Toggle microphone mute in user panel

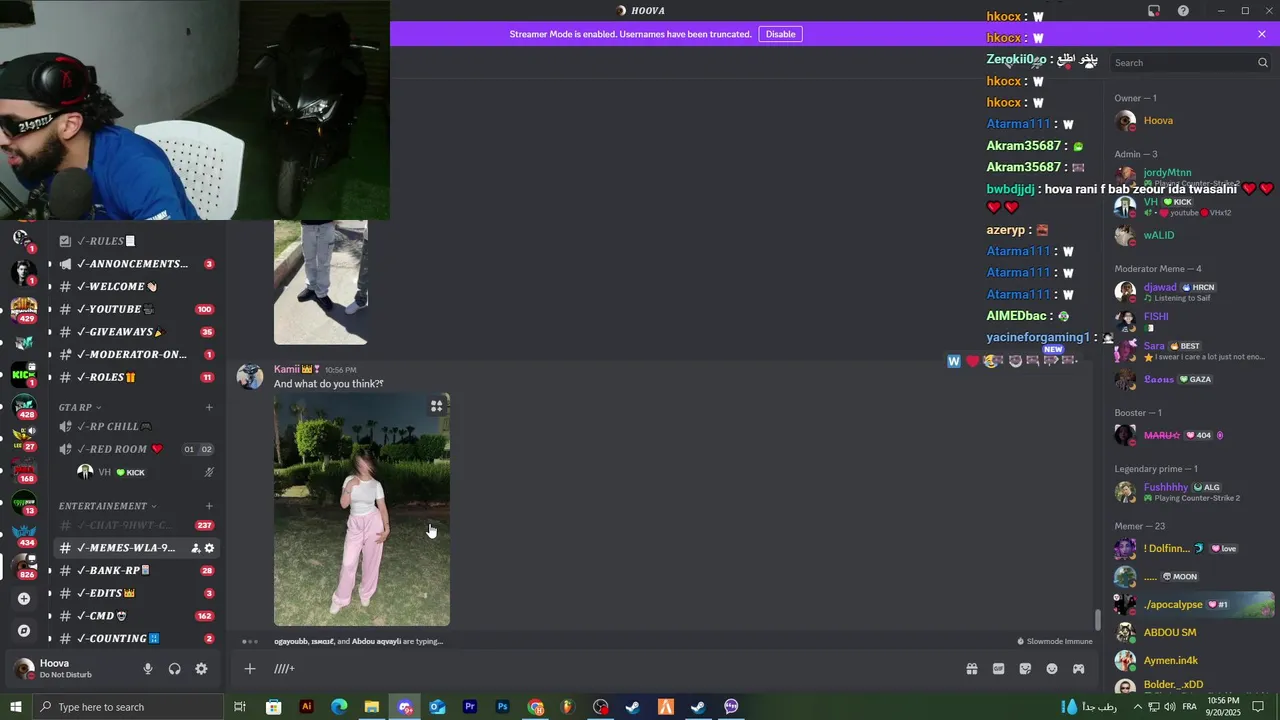pyautogui.click(x=148, y=669)
